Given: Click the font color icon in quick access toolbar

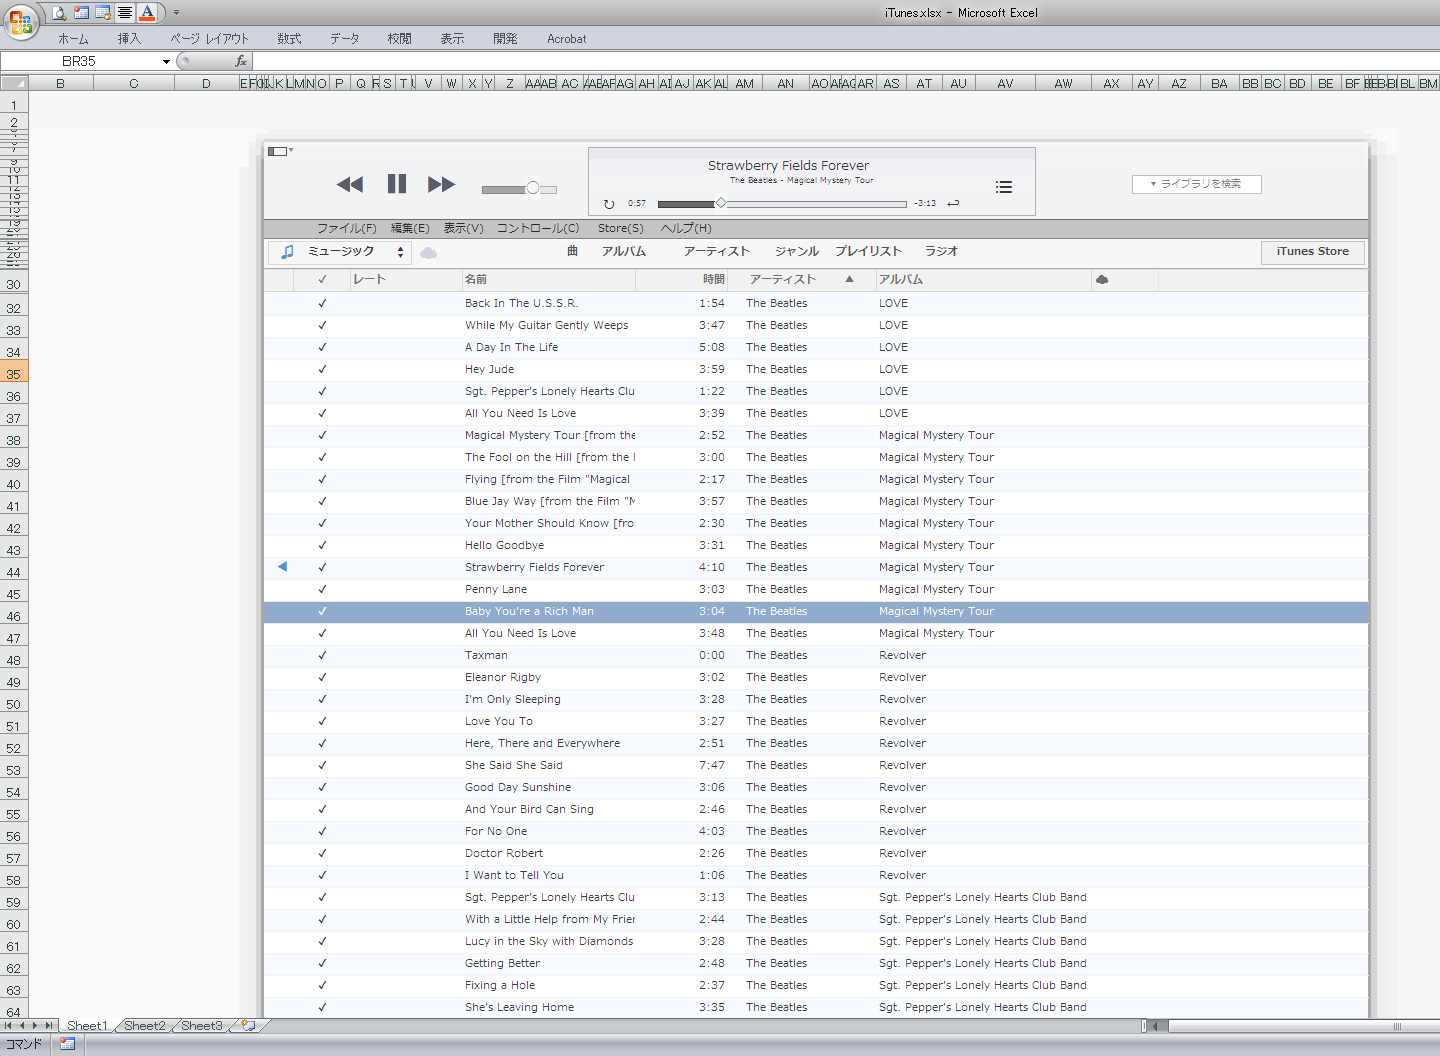Looking at the screenshot, I should click(147, 13).
